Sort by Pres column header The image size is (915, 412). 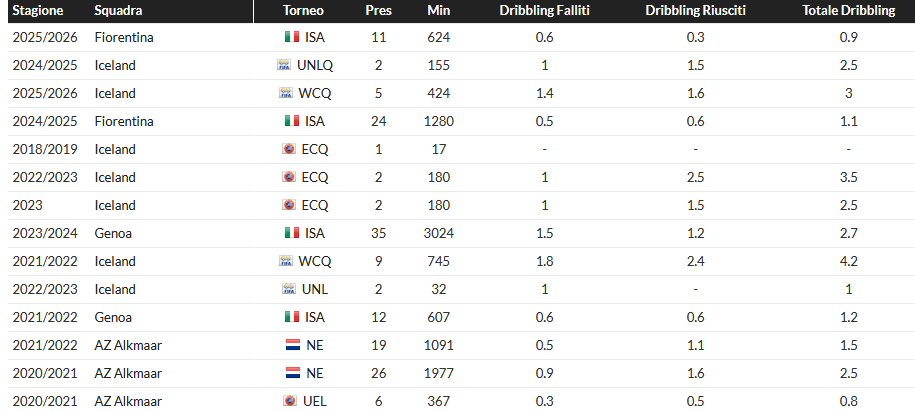[x=378, y=11]
